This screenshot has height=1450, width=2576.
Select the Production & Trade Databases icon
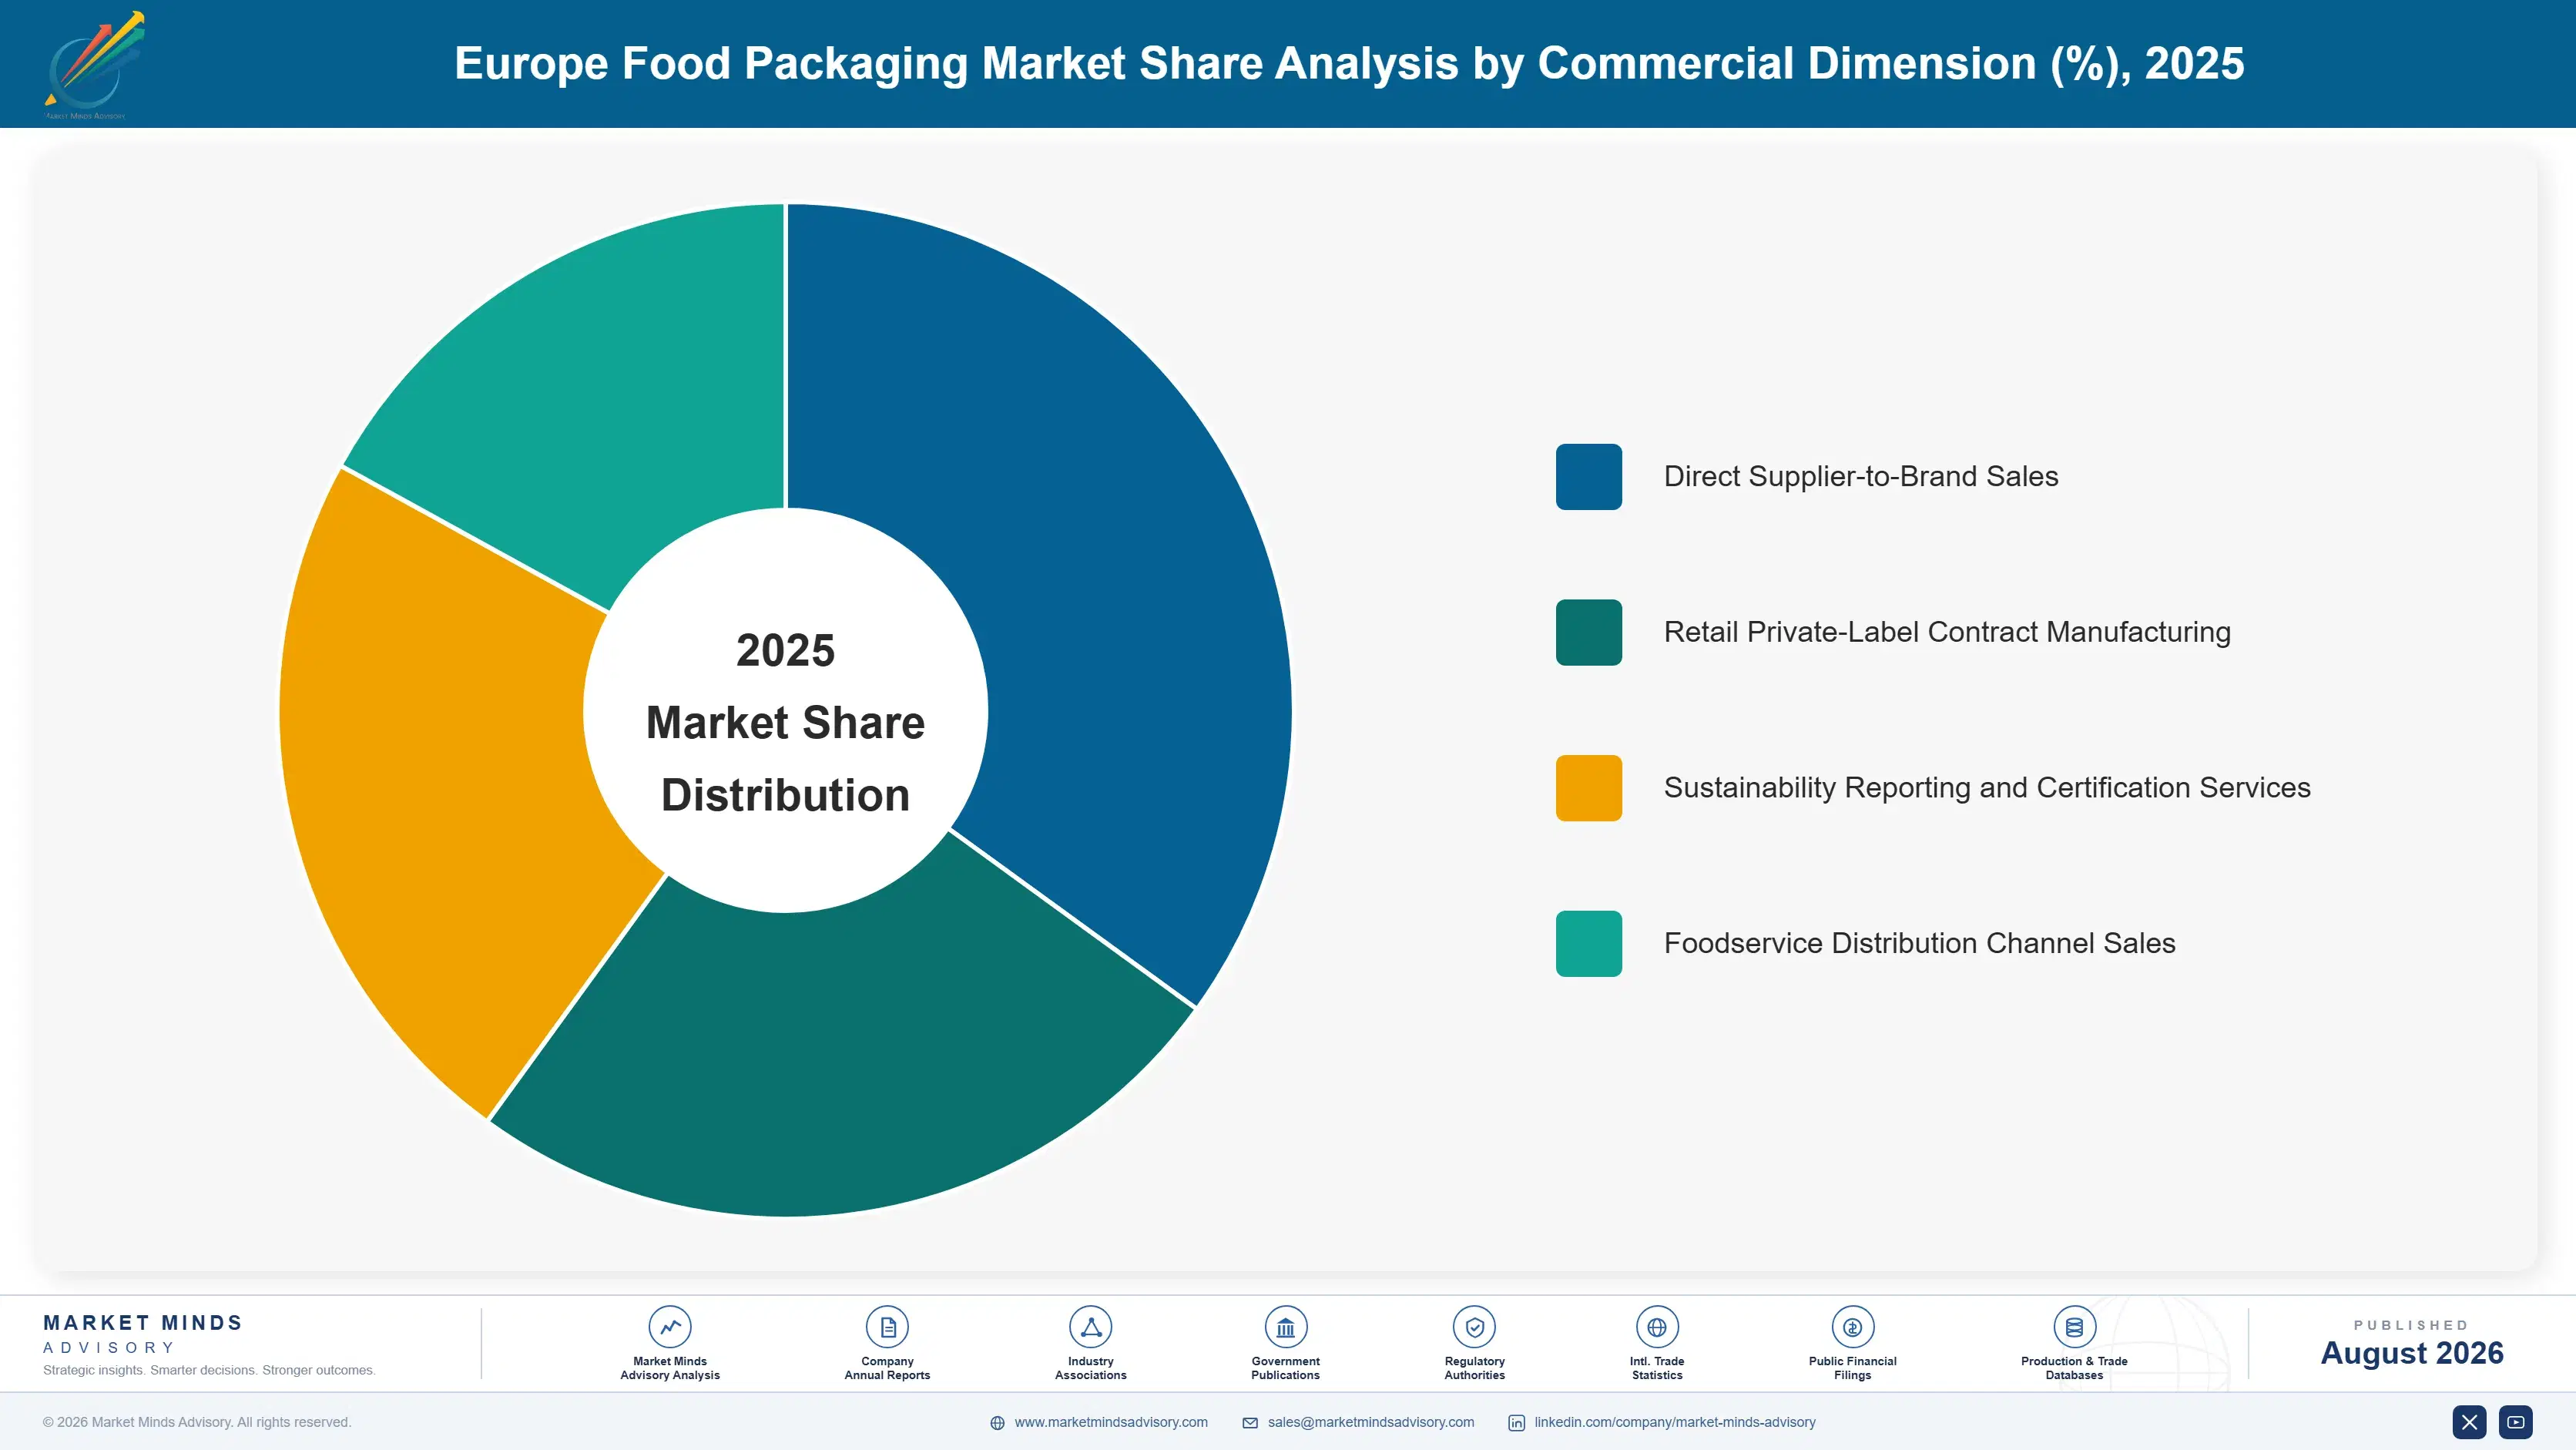click(x=2074, y=1327)
